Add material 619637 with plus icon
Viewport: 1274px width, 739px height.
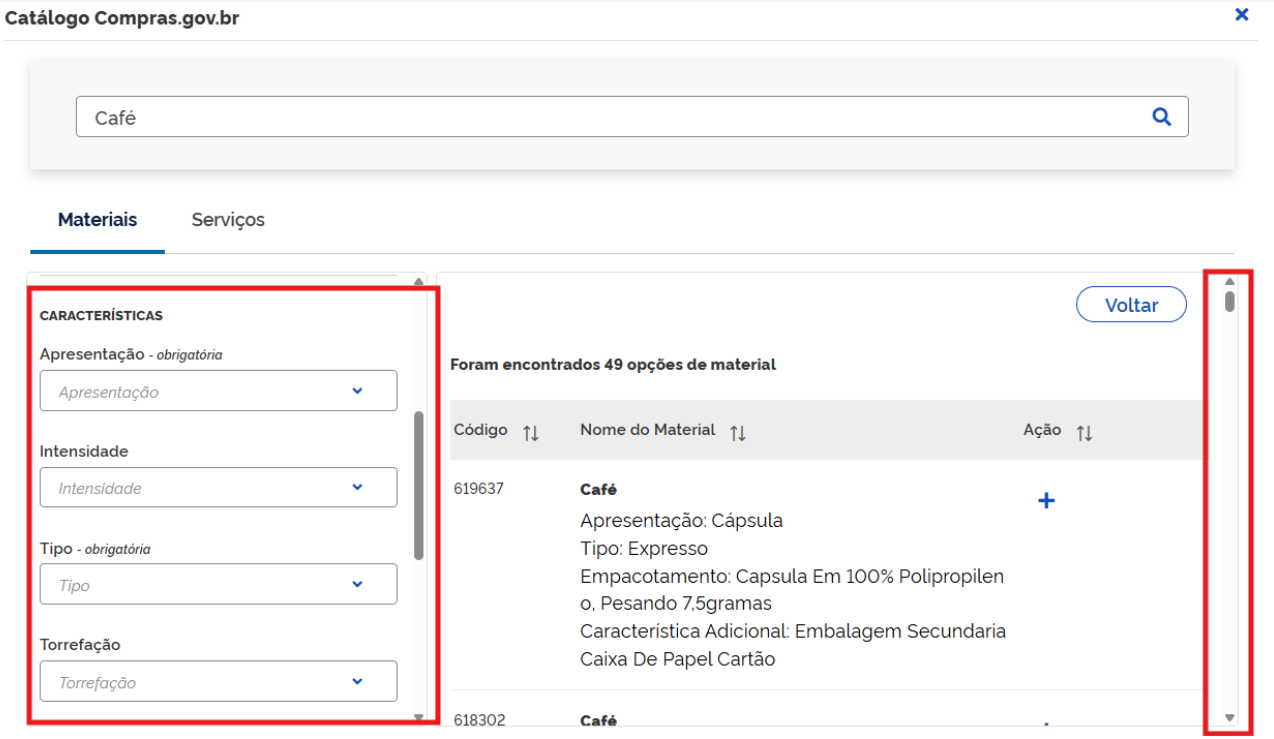1046,501
